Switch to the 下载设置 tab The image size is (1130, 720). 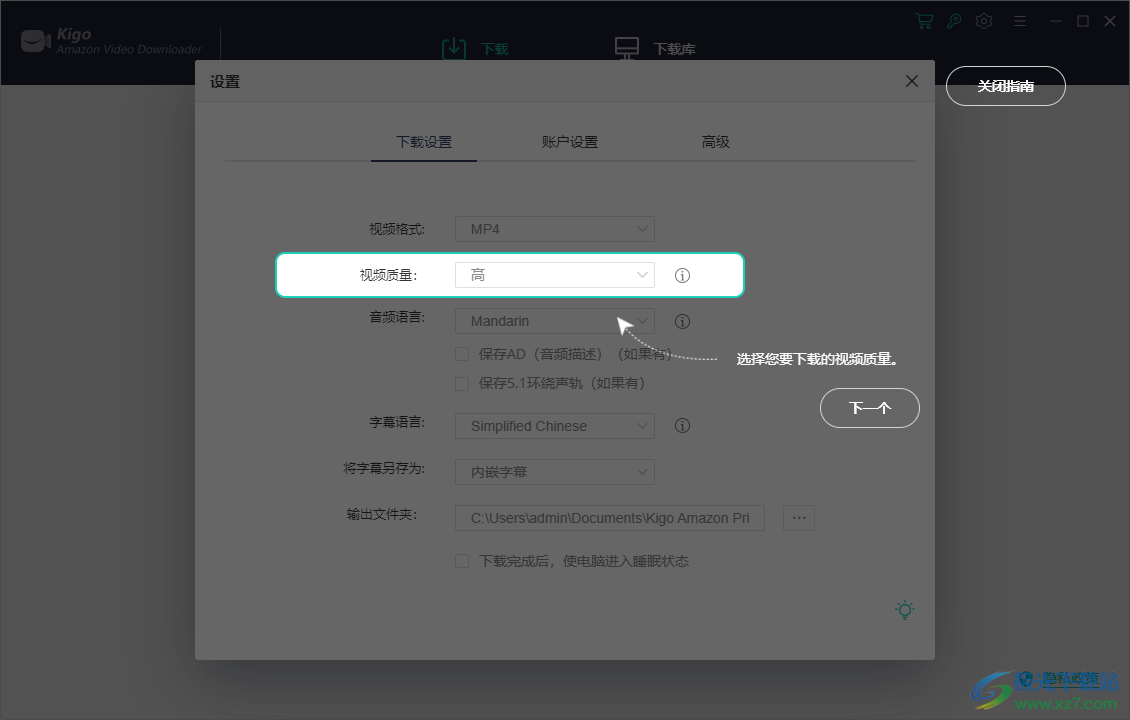tap(424, 142)
